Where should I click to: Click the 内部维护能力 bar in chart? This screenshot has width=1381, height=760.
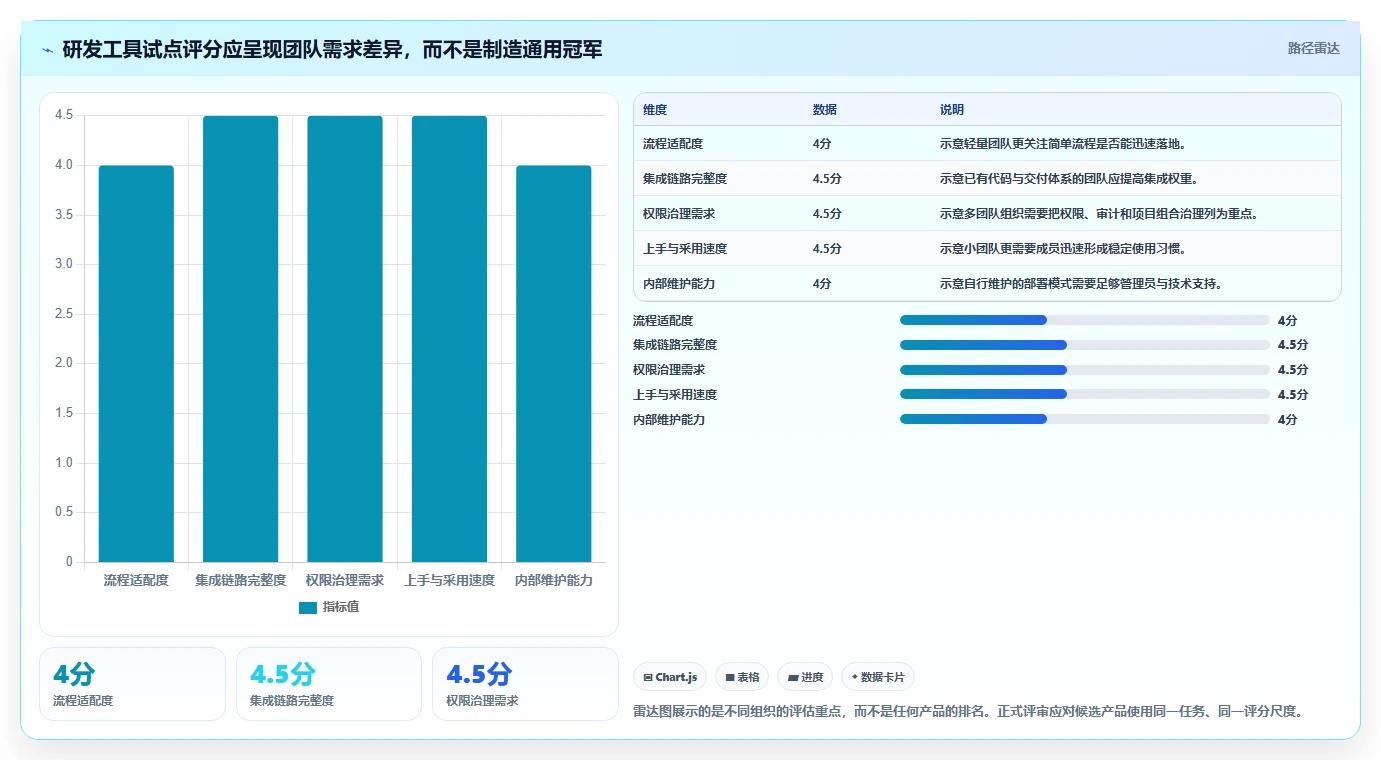click(x=554, y=364)
